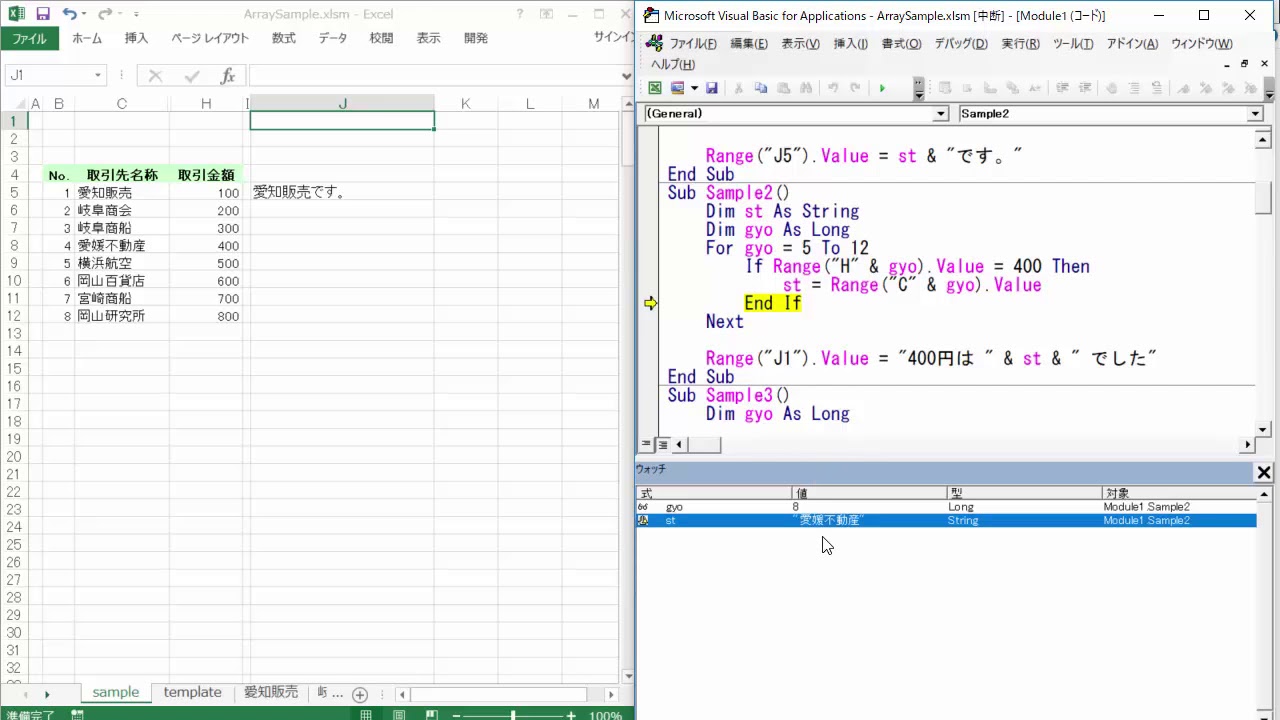Expand the Name Box dropdown arrow
1280x720 pixels.
98,76
